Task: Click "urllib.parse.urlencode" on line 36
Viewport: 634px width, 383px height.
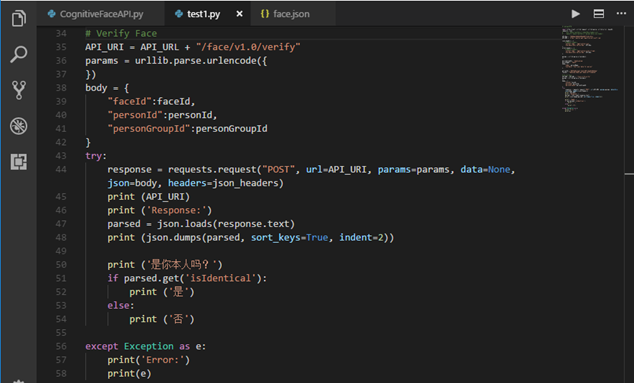Action: tap(195, 61)
